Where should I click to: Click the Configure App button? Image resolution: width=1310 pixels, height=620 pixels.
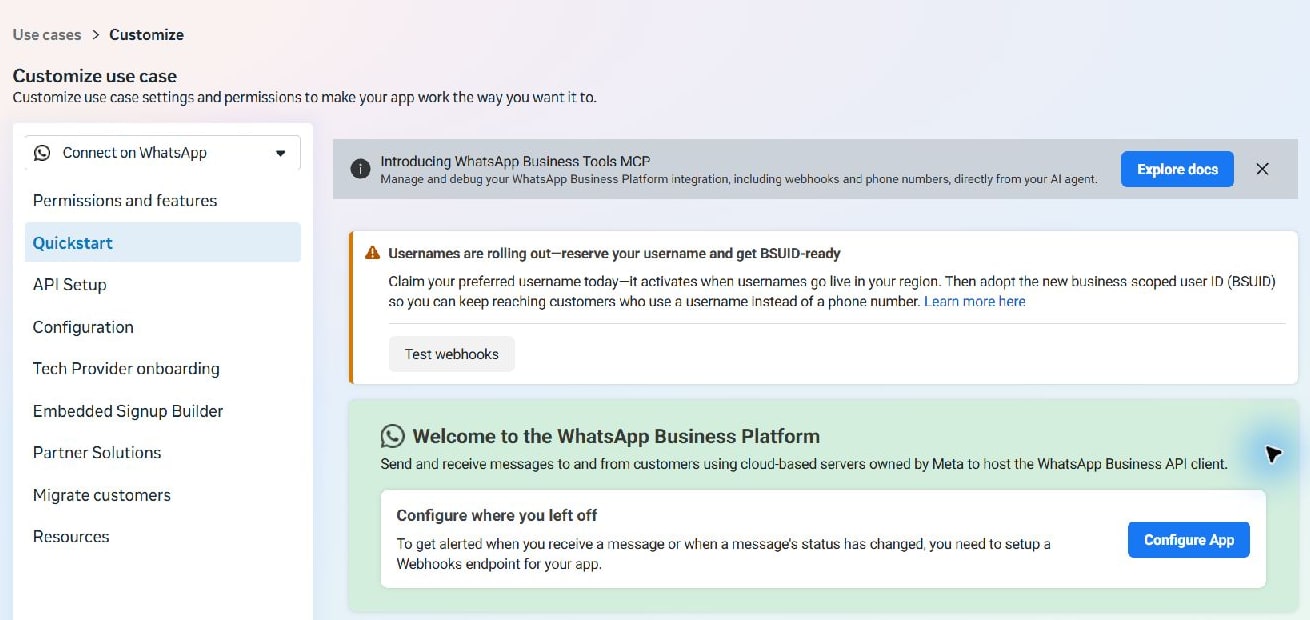(1189, 540)
